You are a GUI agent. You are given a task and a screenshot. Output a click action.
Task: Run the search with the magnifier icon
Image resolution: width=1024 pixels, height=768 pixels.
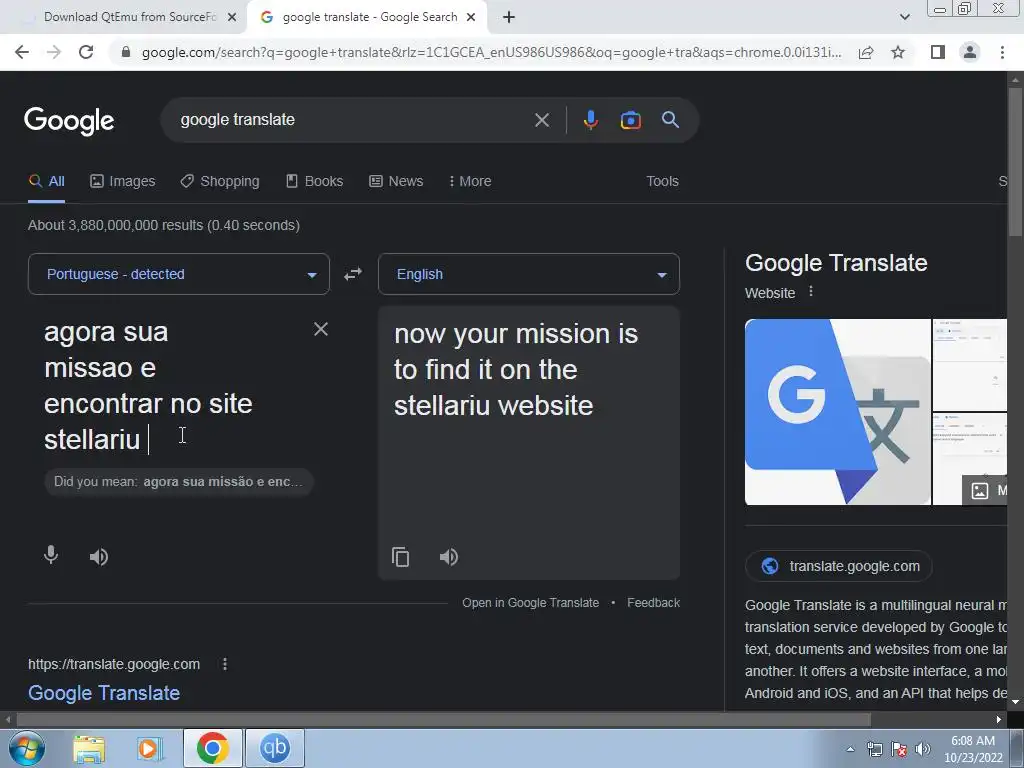670,120
